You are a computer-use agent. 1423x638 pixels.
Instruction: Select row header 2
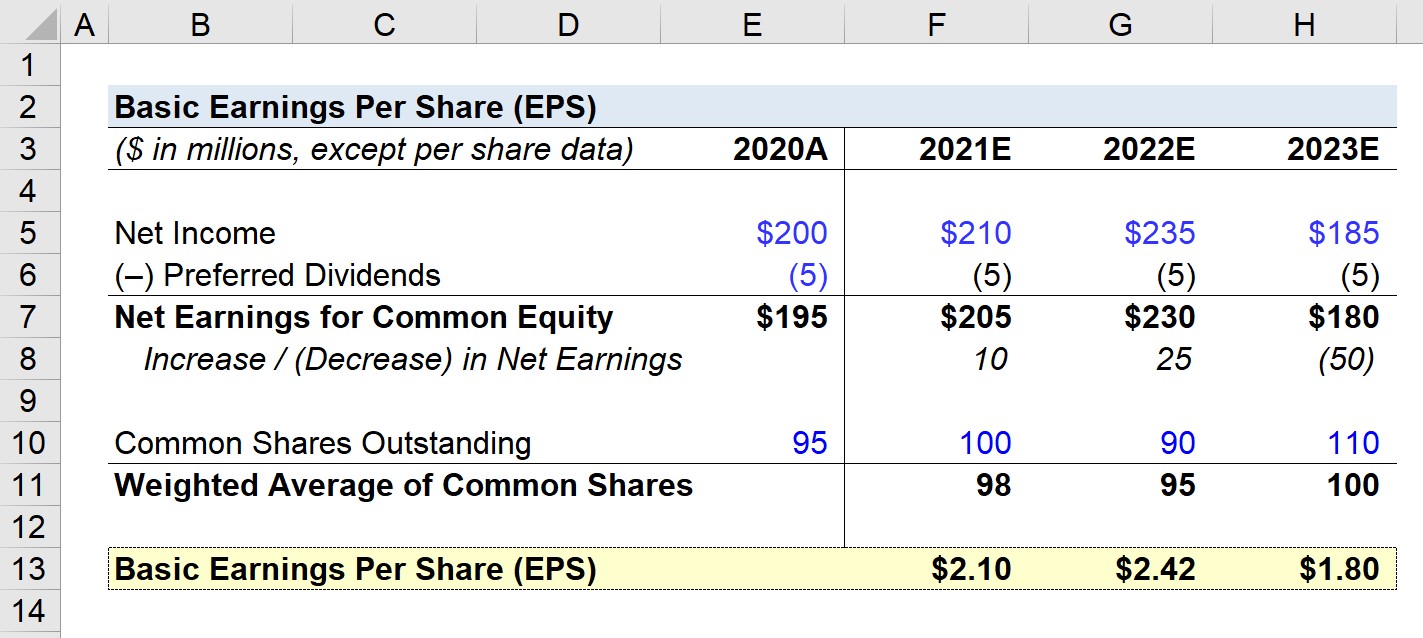[32, 106]
